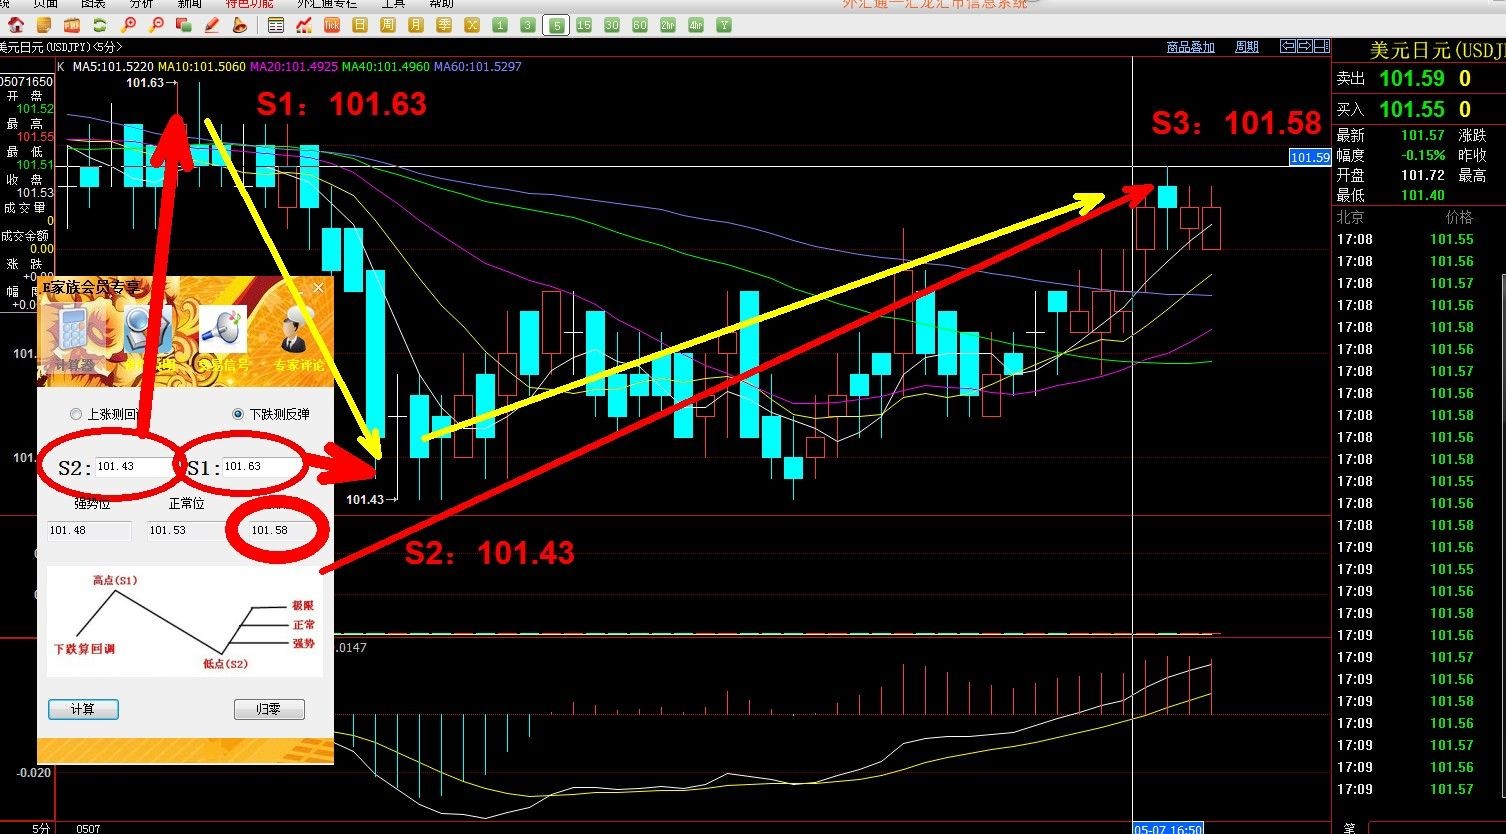Select the 4hr period icon
Image resolution: width=1506 pixels, height=834 pixels.
click(696, 25)
